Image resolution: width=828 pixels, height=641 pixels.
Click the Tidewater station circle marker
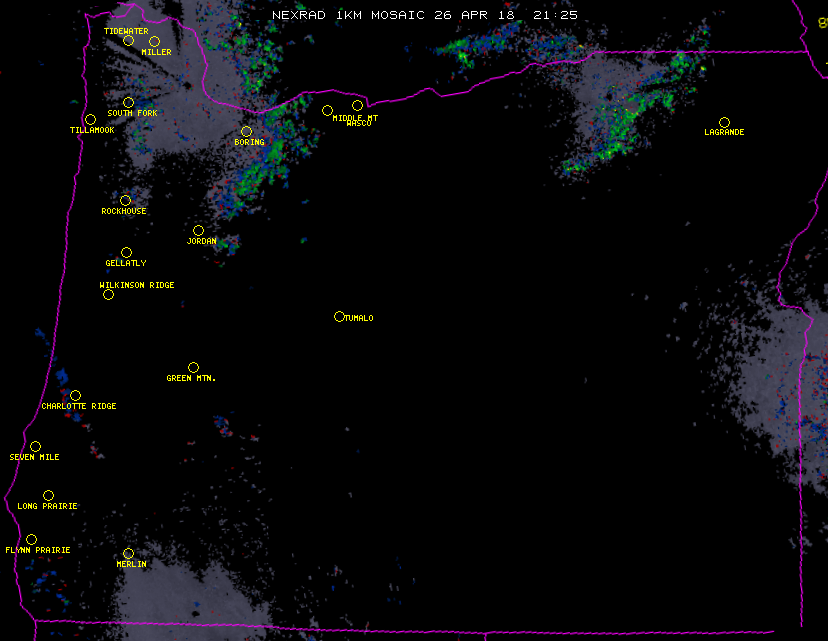[128, 40]
